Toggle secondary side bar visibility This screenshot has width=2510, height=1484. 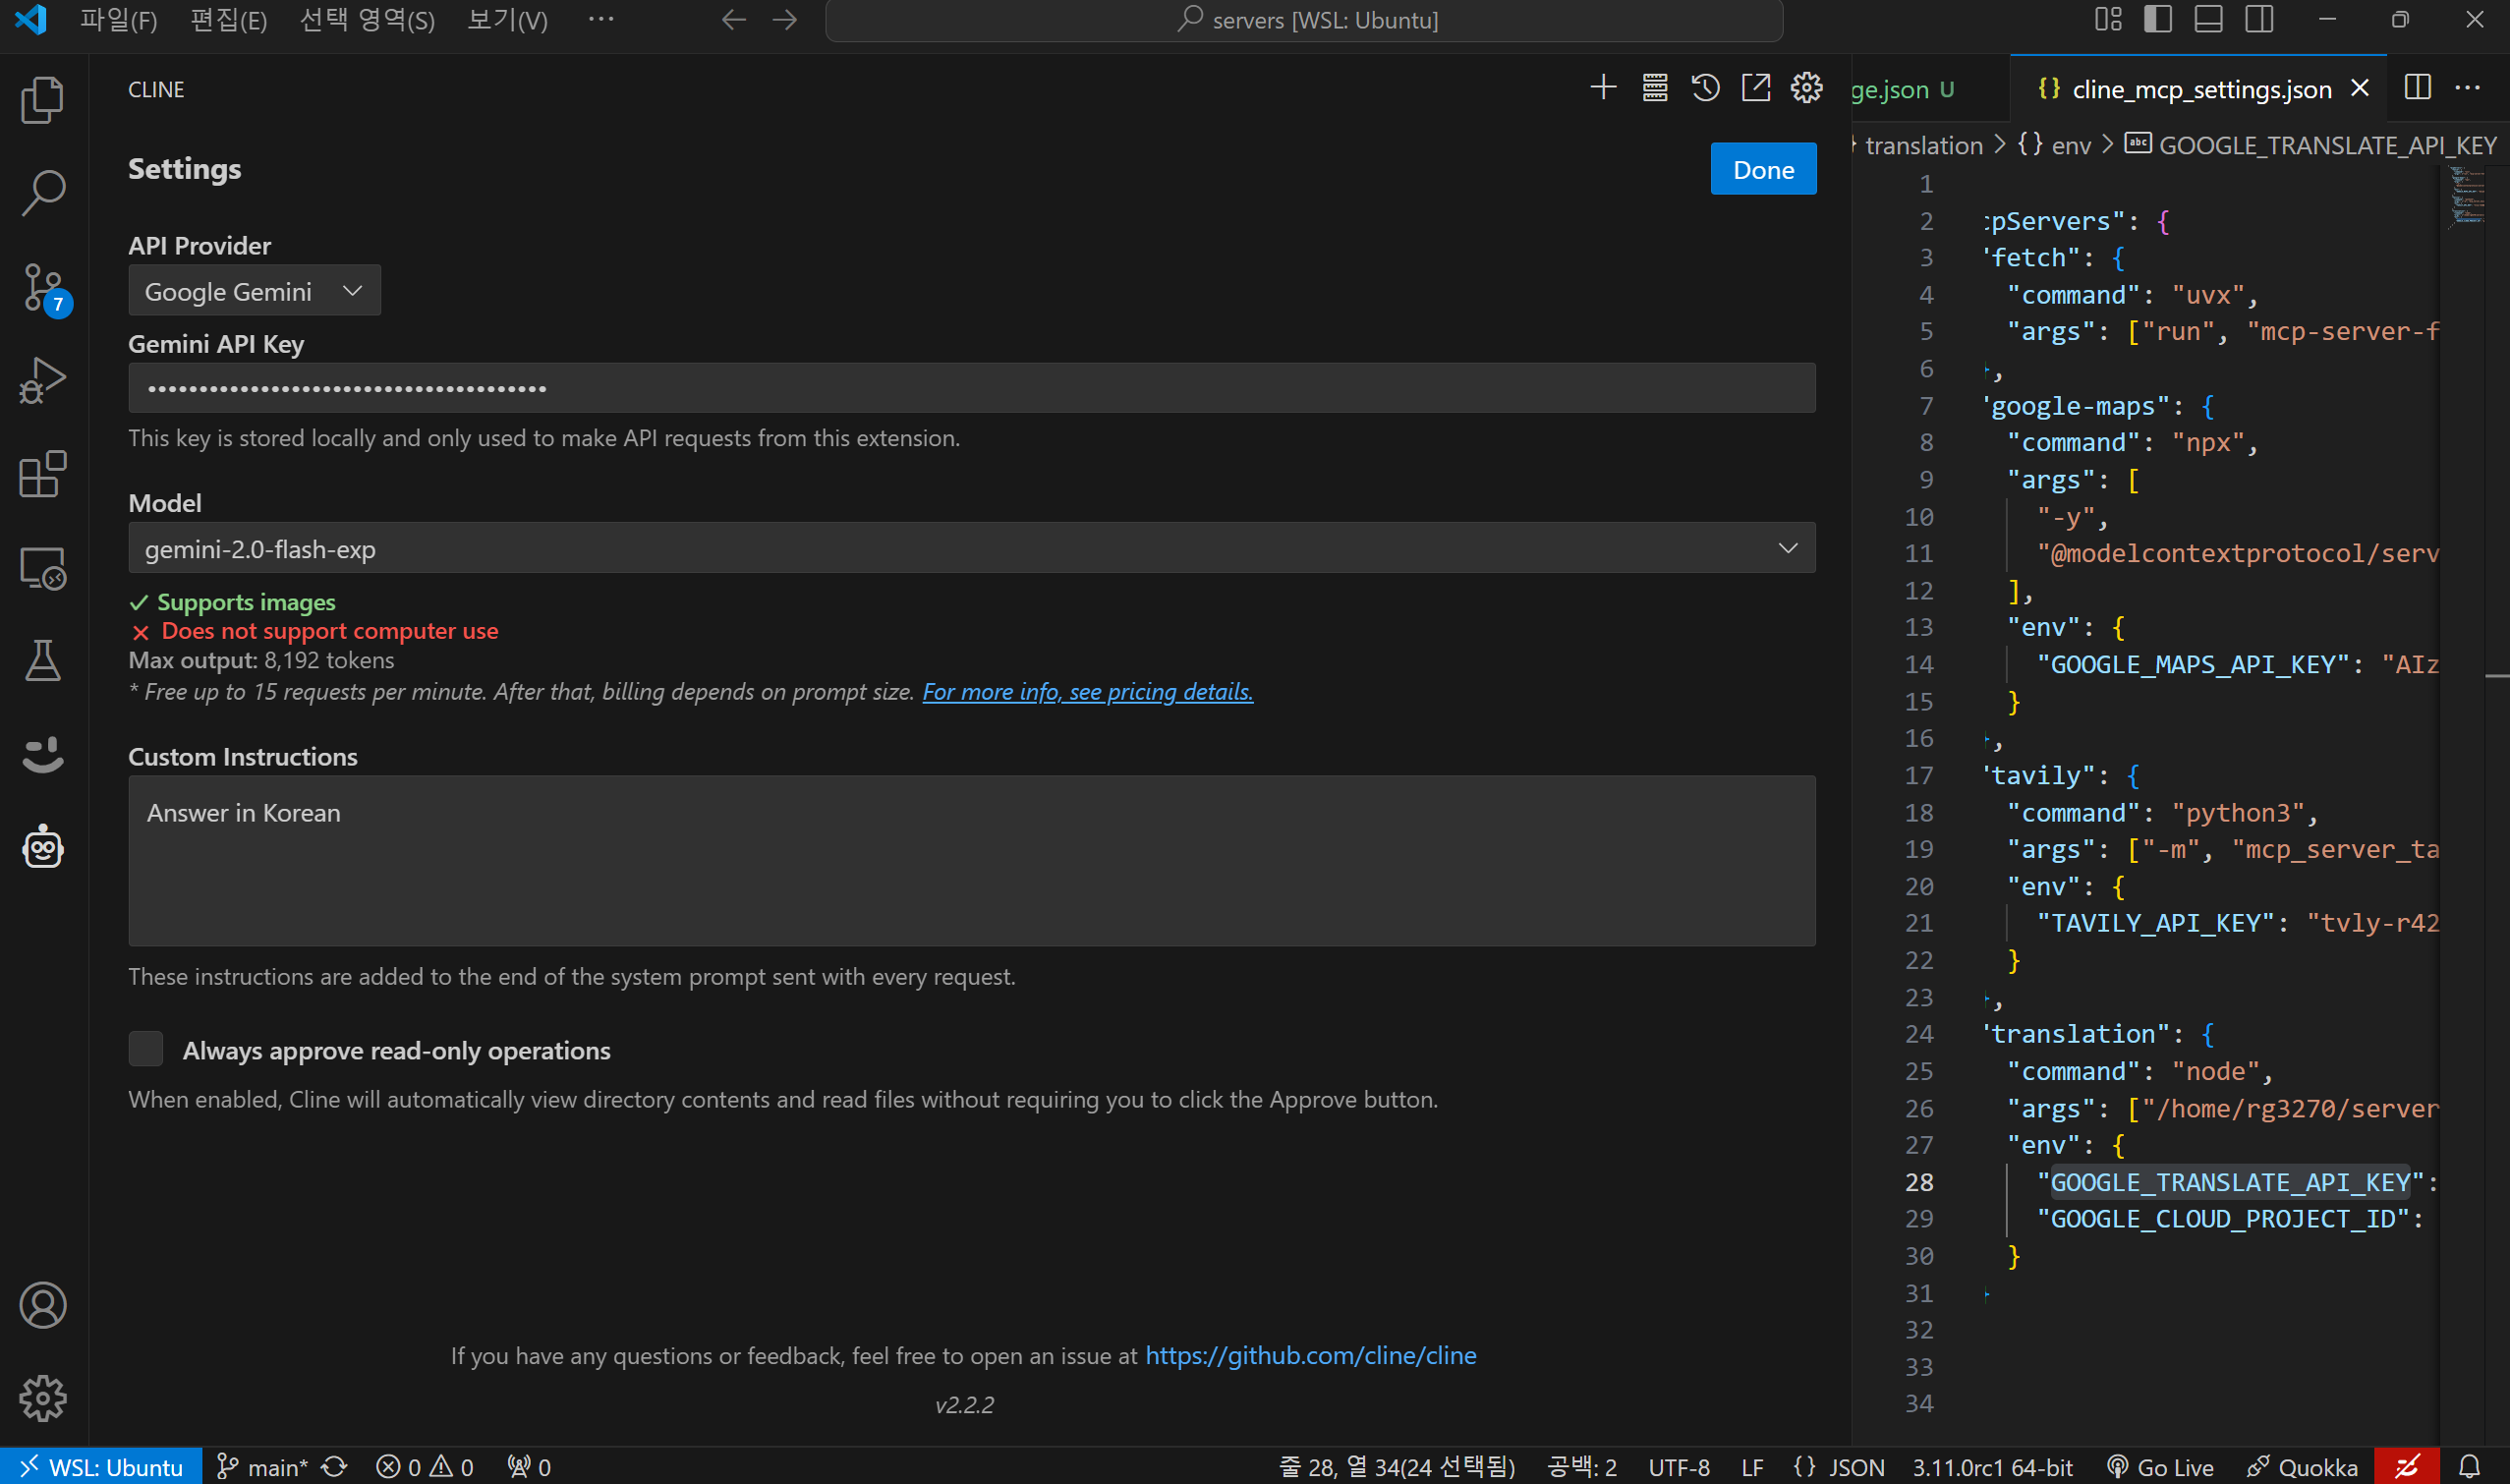(x=2259, y=19)
